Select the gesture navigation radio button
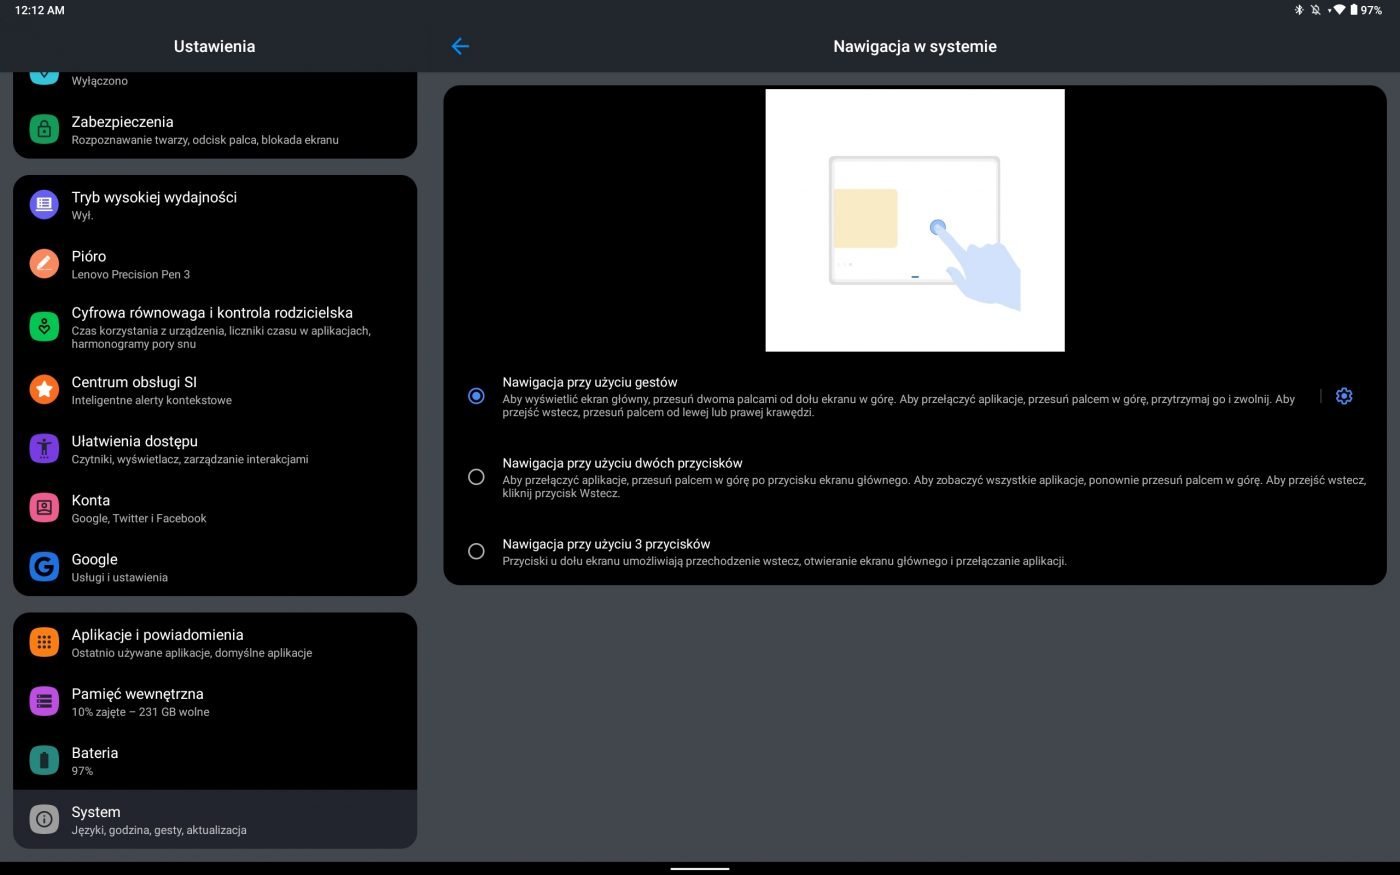The width and height of the screenshot is (1400, 875). click(x=477, y=396)
